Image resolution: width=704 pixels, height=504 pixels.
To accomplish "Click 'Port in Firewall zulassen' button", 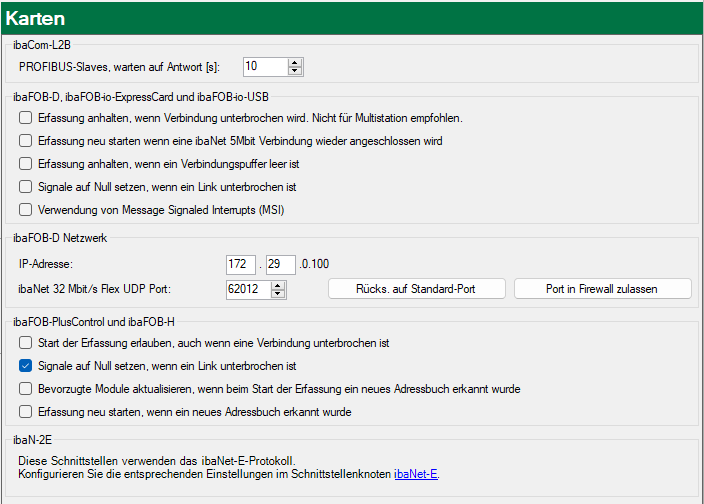I will point(603,289).
